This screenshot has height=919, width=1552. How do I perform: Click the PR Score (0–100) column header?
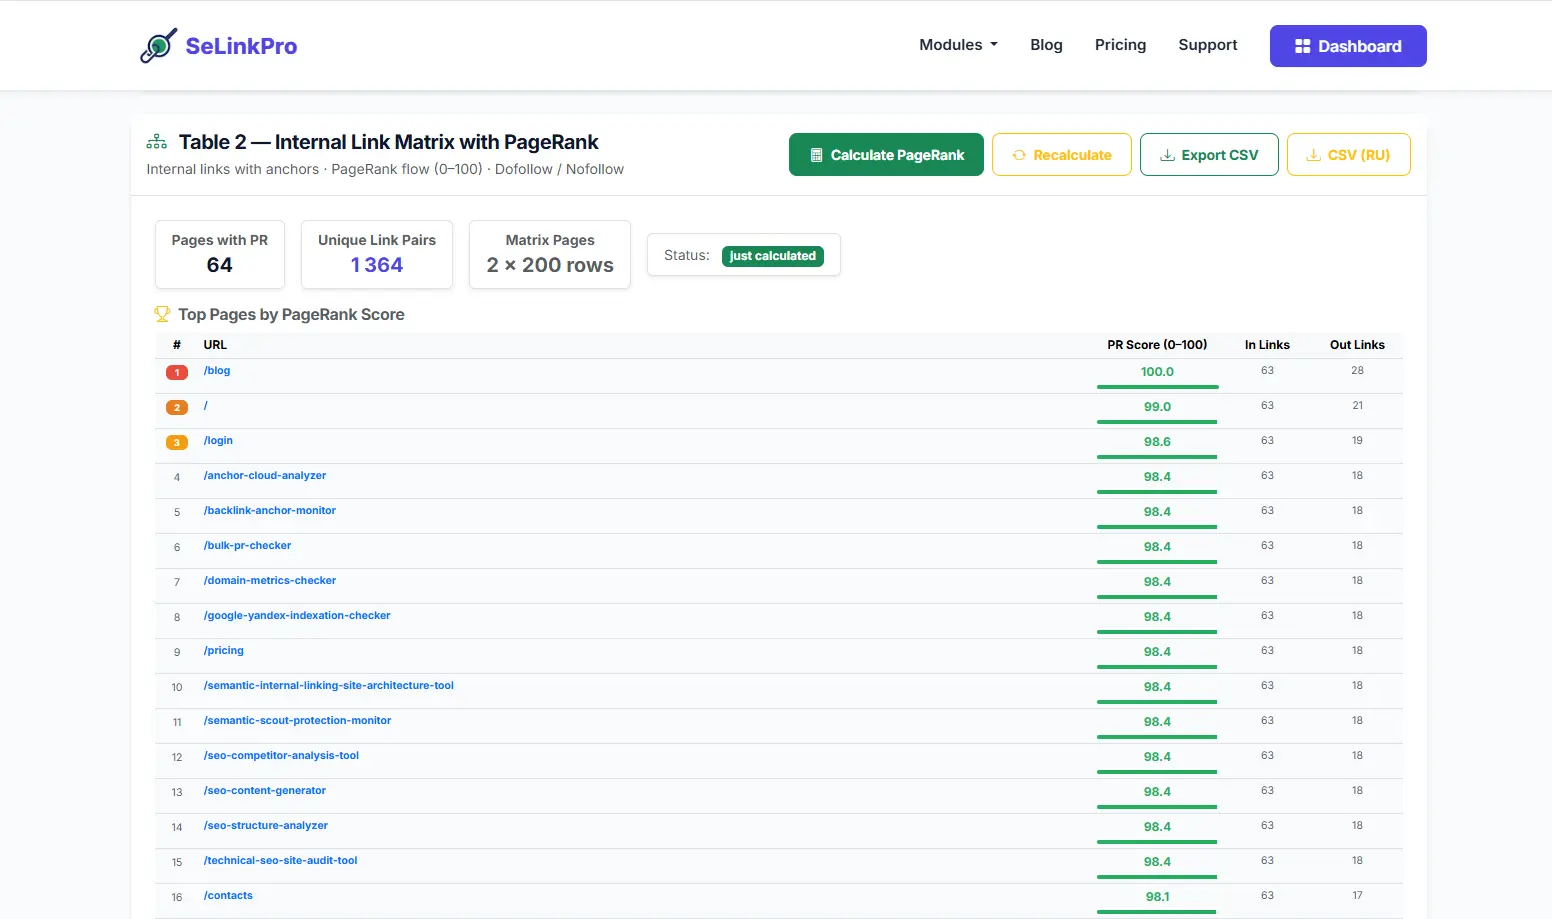click(1157, 344)
